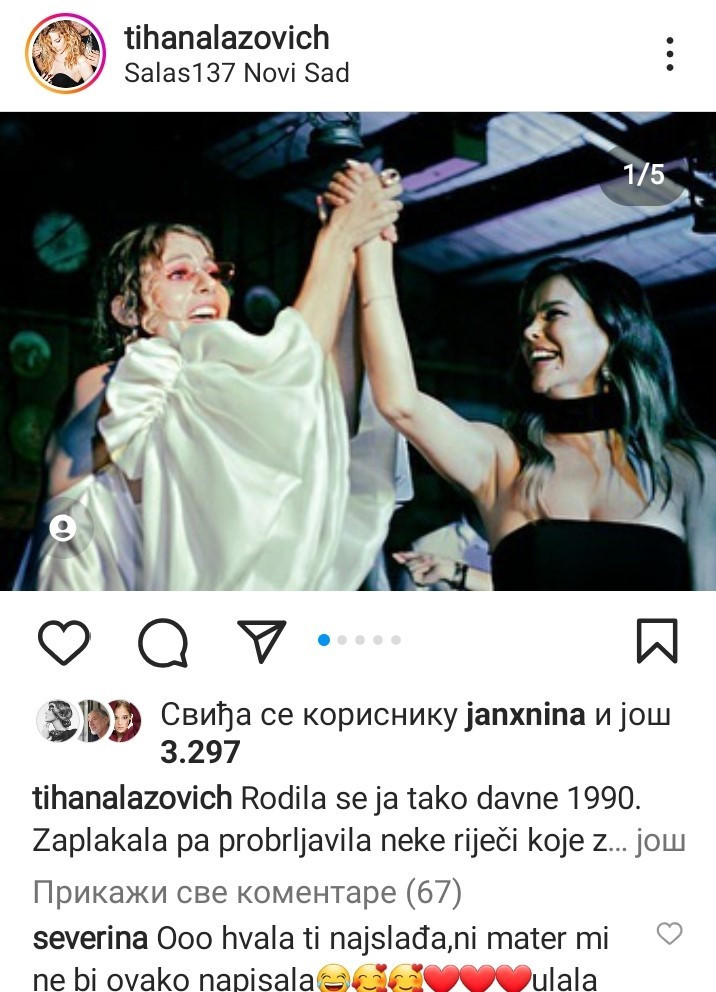Open tihanalazovich username in post header
716x992 pixels.
227,38
